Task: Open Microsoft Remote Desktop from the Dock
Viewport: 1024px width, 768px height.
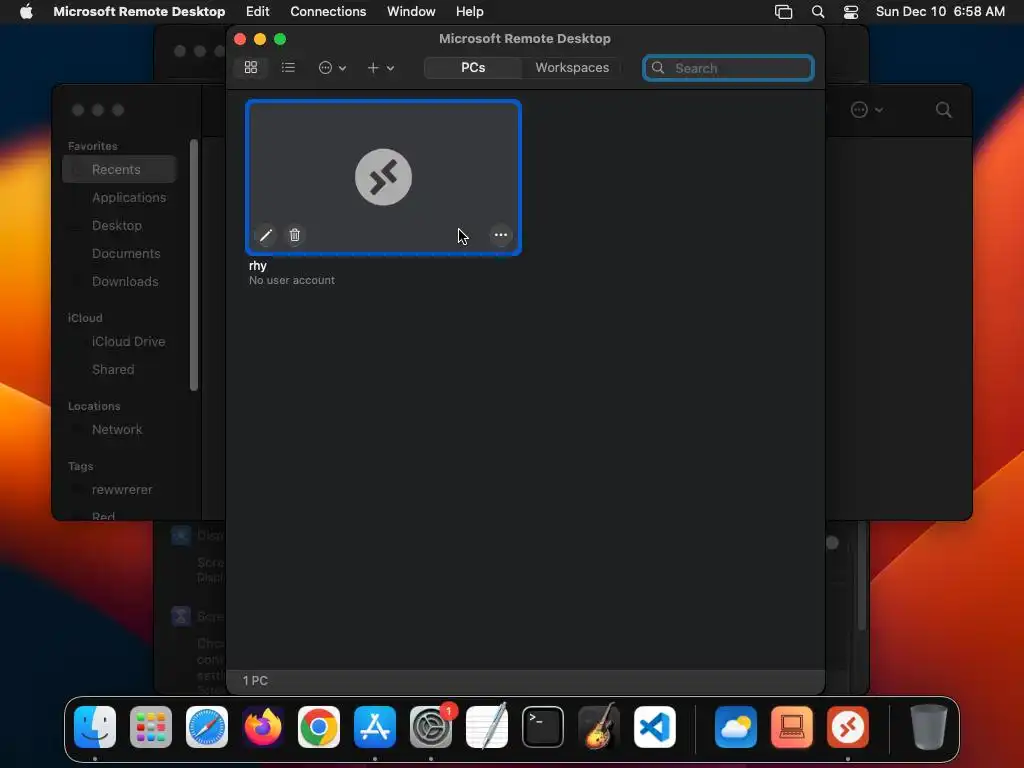Action: 848,727
